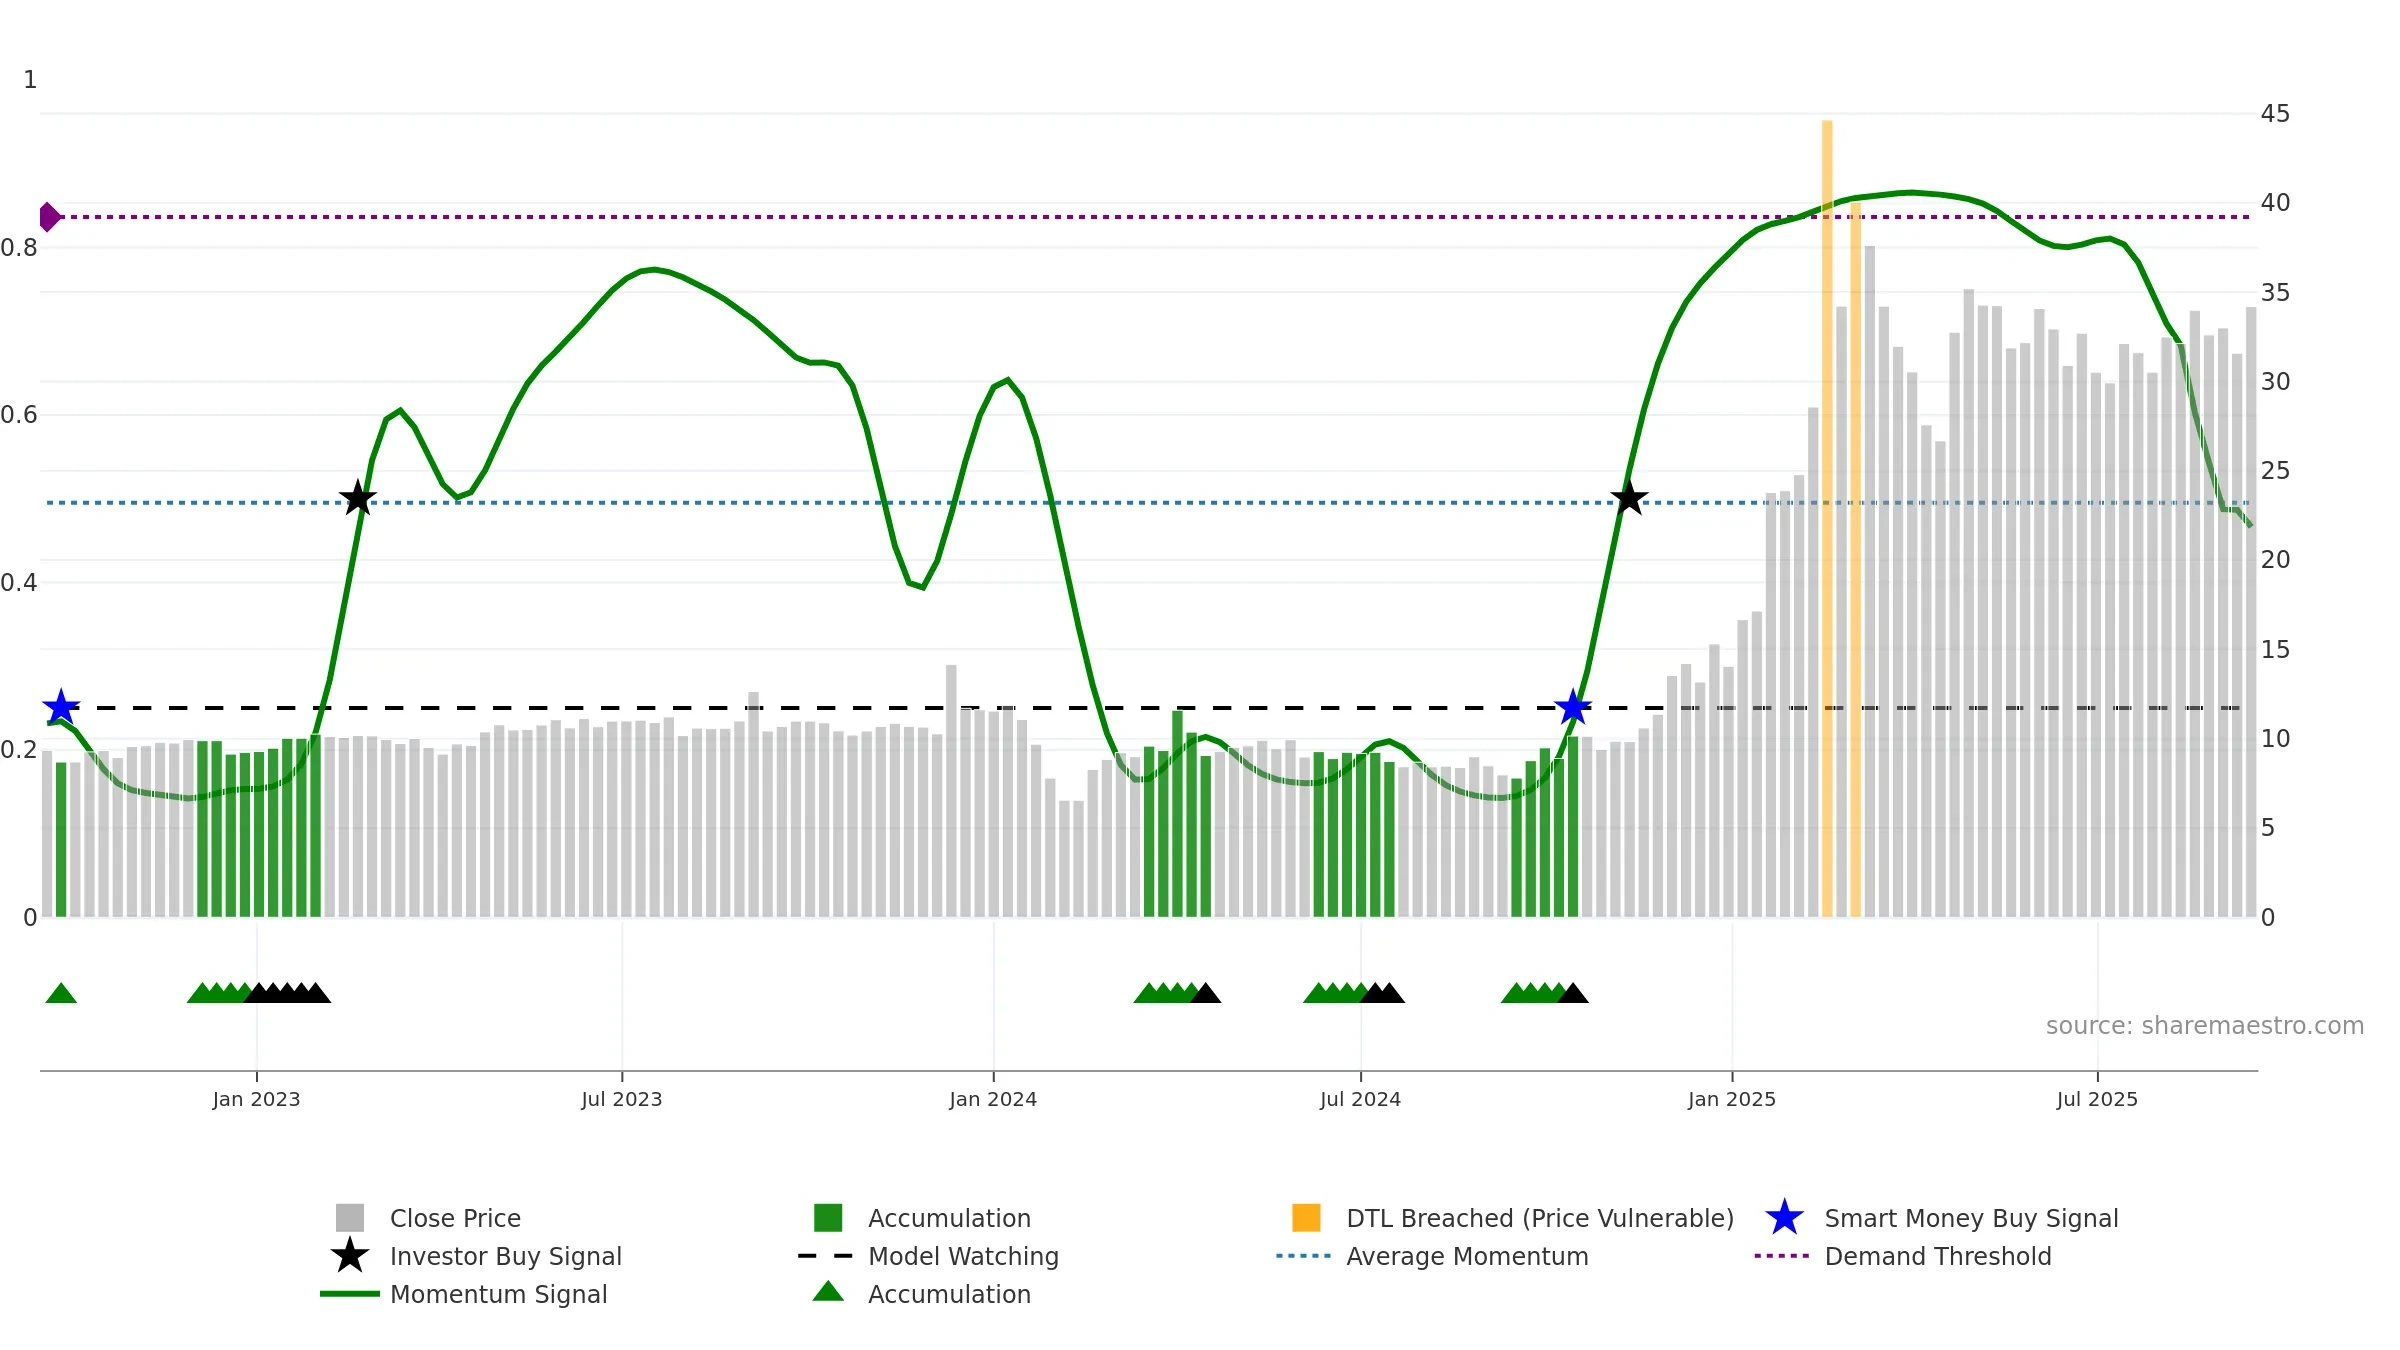2400x1350 pixels.
Task: Click the Momentum Signal legend label
Action: point(499,1294)
